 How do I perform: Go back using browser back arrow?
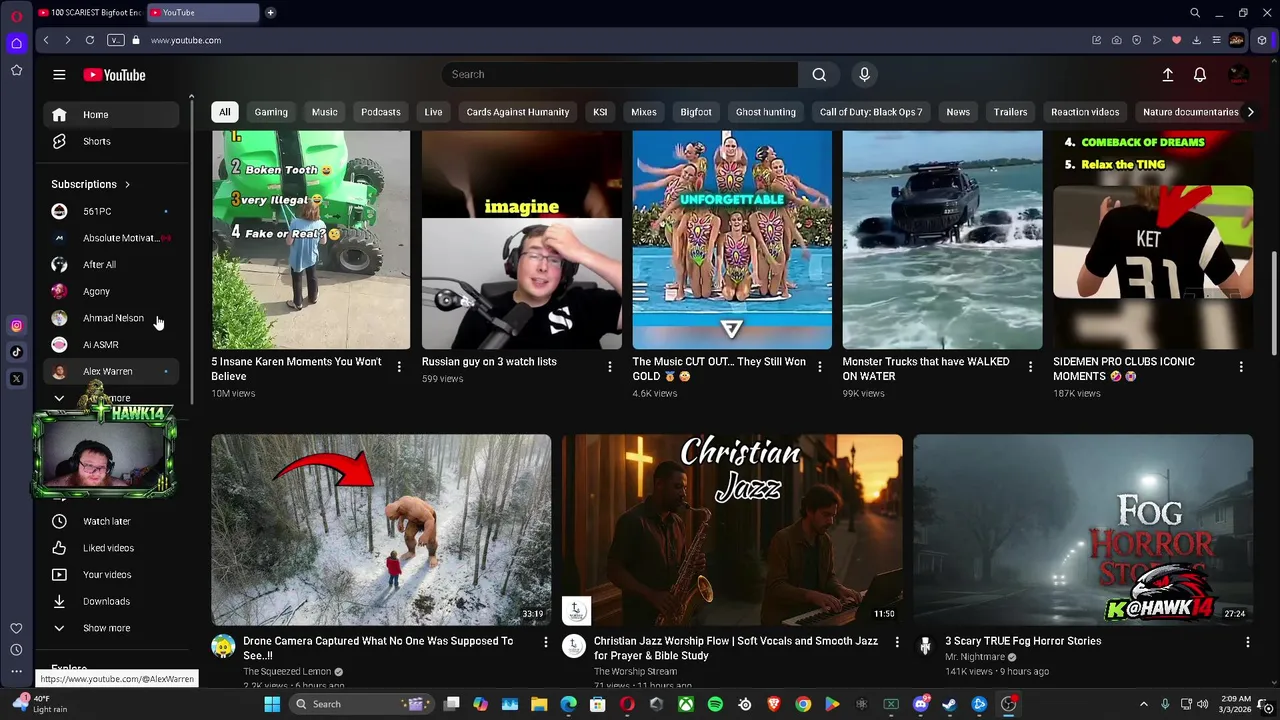coord(46,40)
